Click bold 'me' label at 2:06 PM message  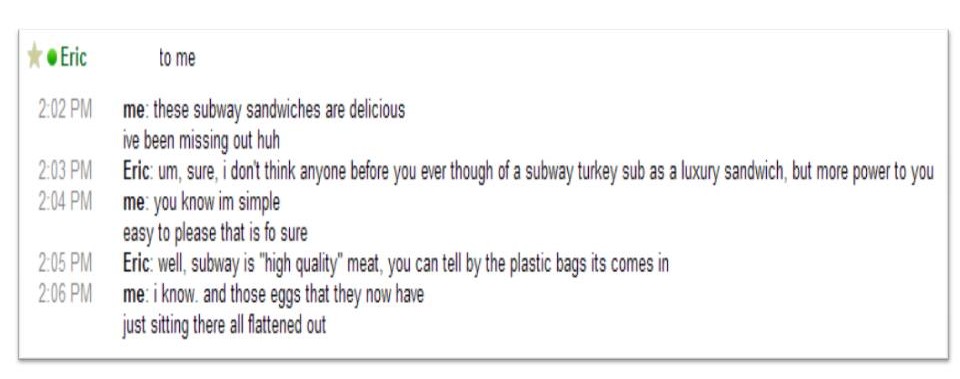tap(133, 295)
